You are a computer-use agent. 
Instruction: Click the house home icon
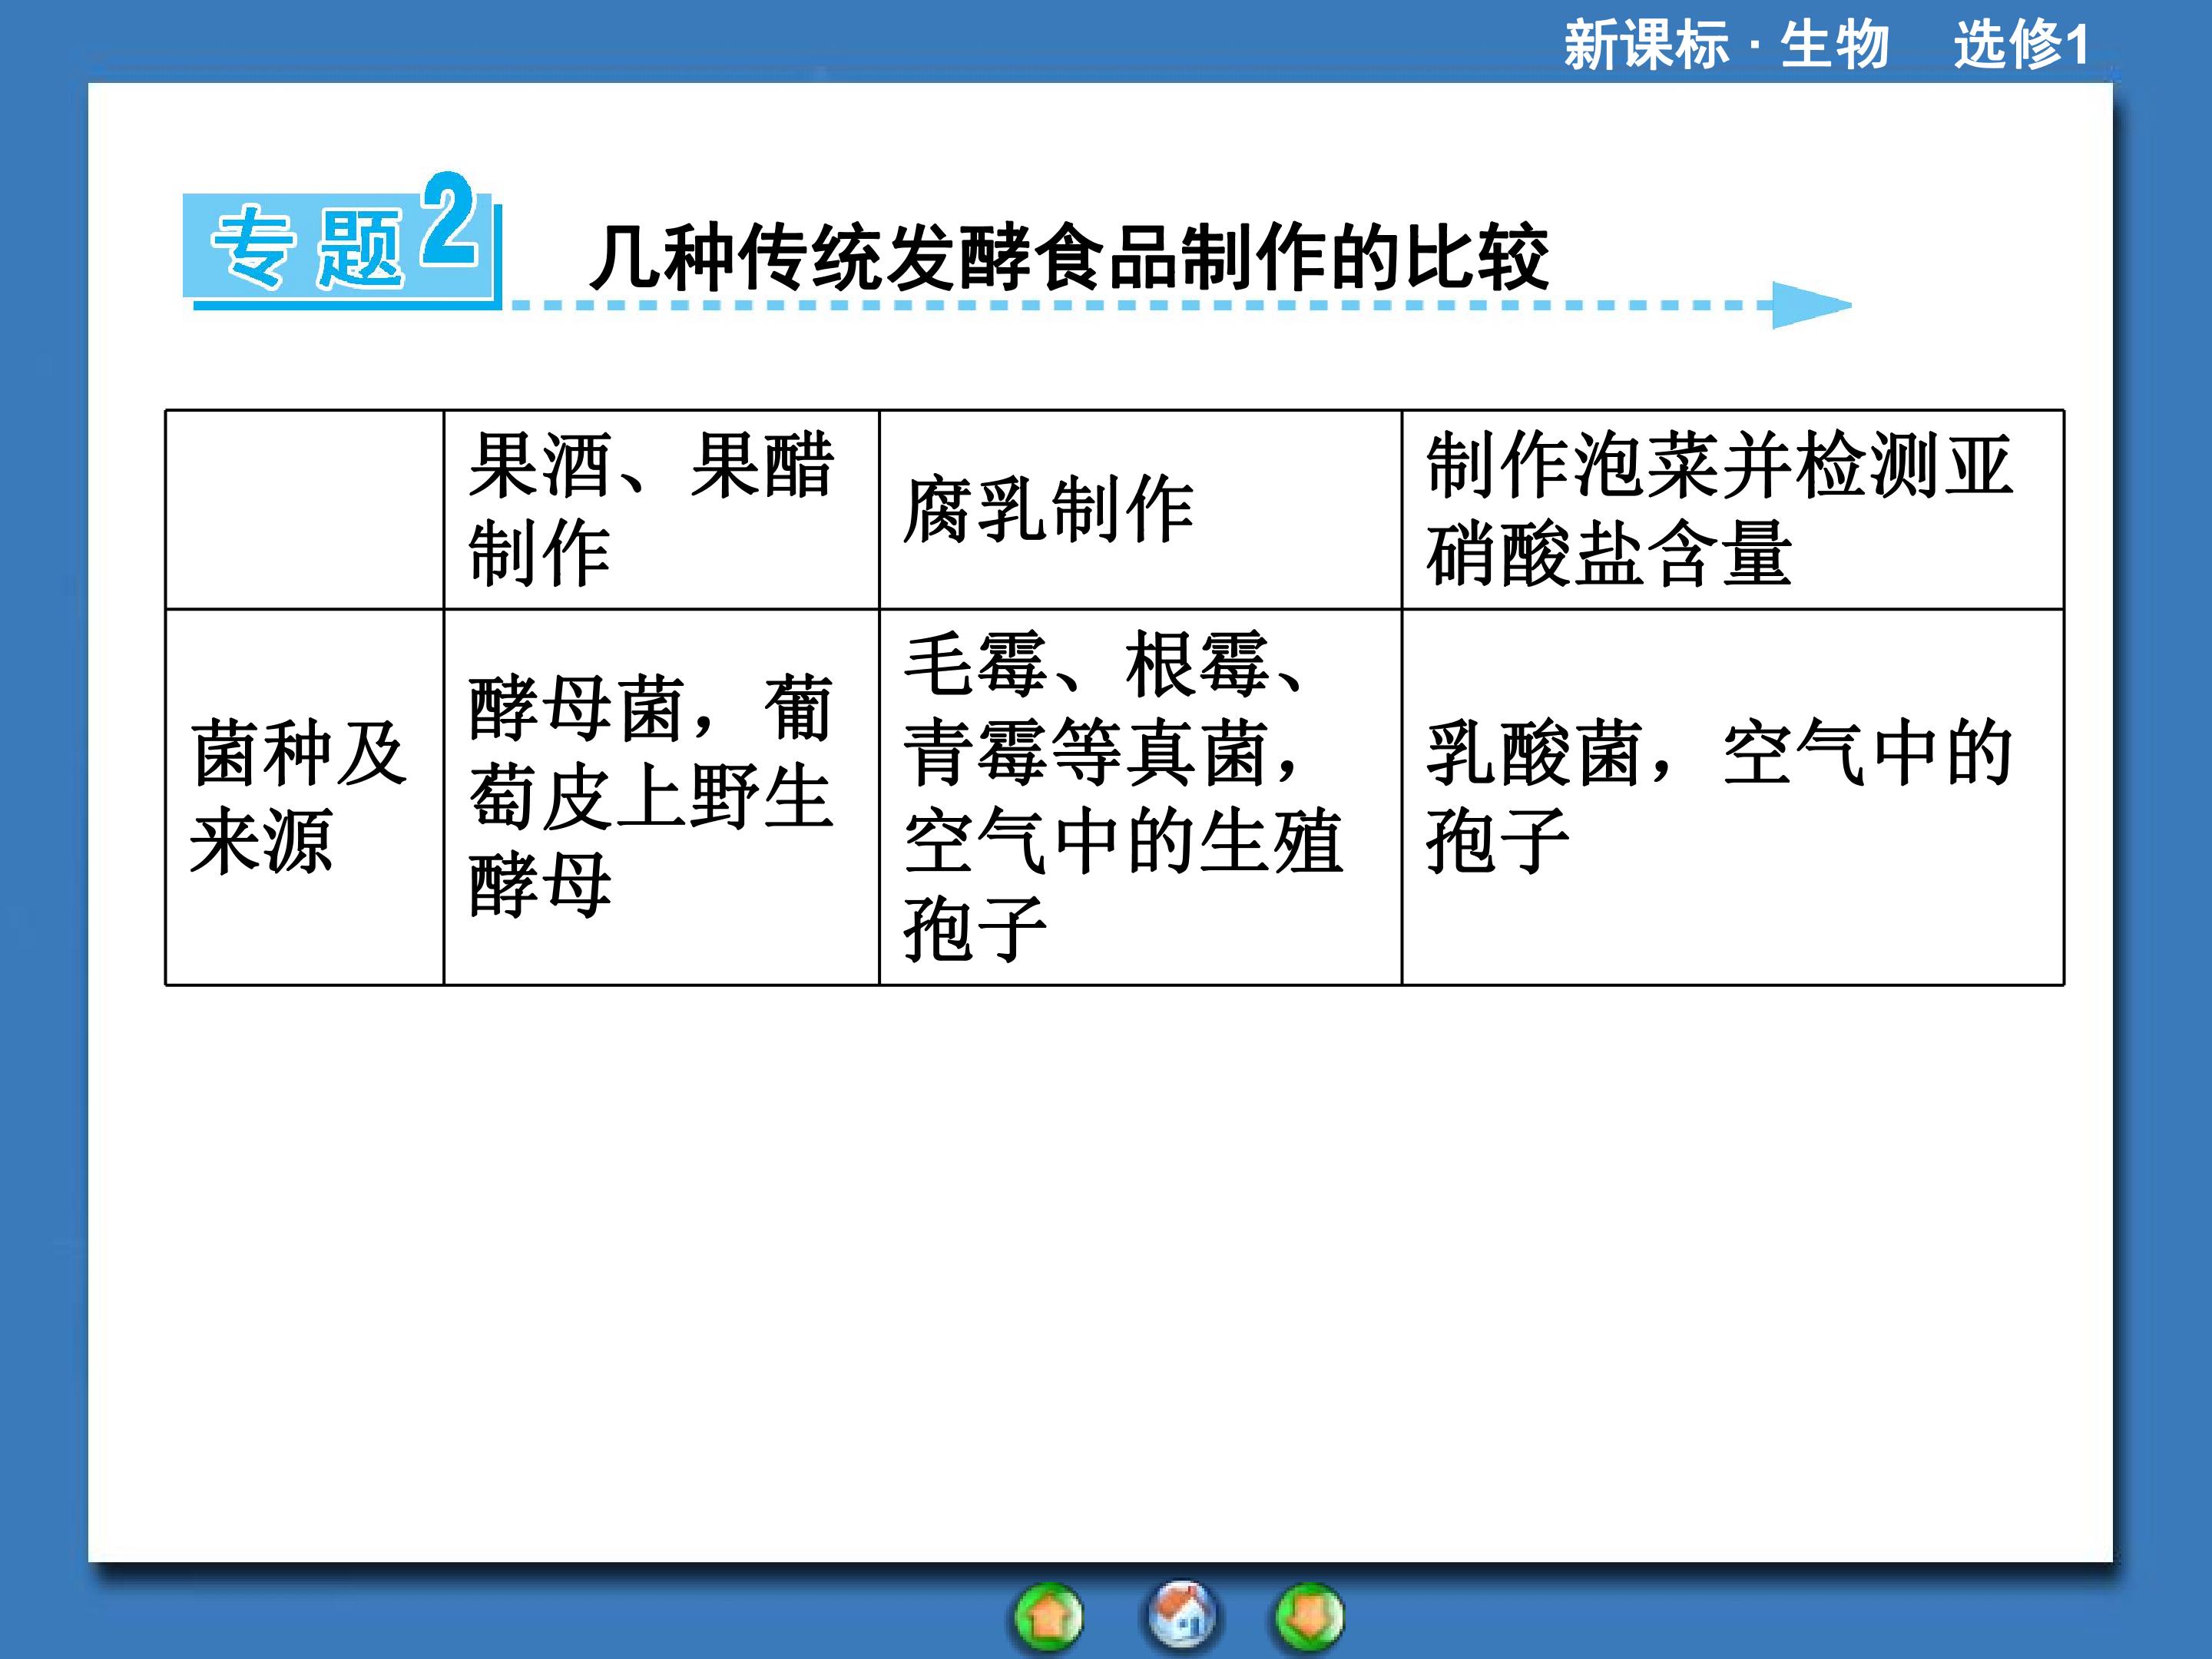pos(1182,1614)
